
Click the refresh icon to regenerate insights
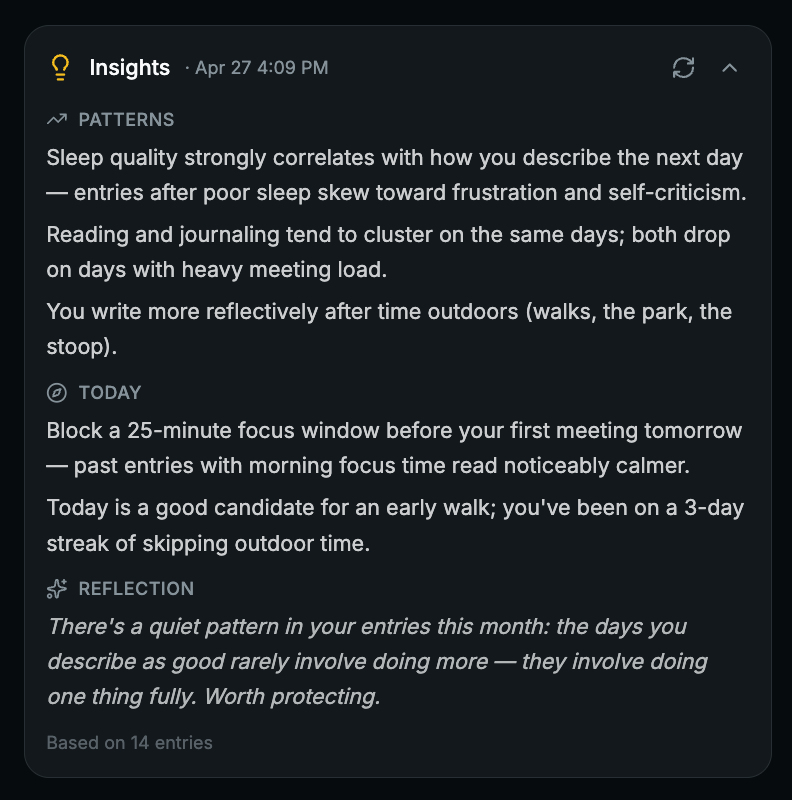pyautogui.click(x=683, y=68)
